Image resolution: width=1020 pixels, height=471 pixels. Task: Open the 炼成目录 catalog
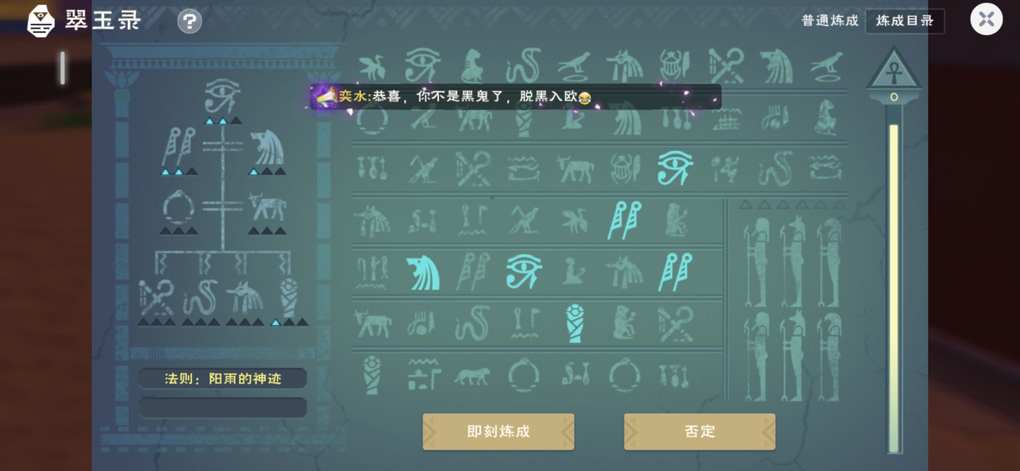[x=905, y=21]
